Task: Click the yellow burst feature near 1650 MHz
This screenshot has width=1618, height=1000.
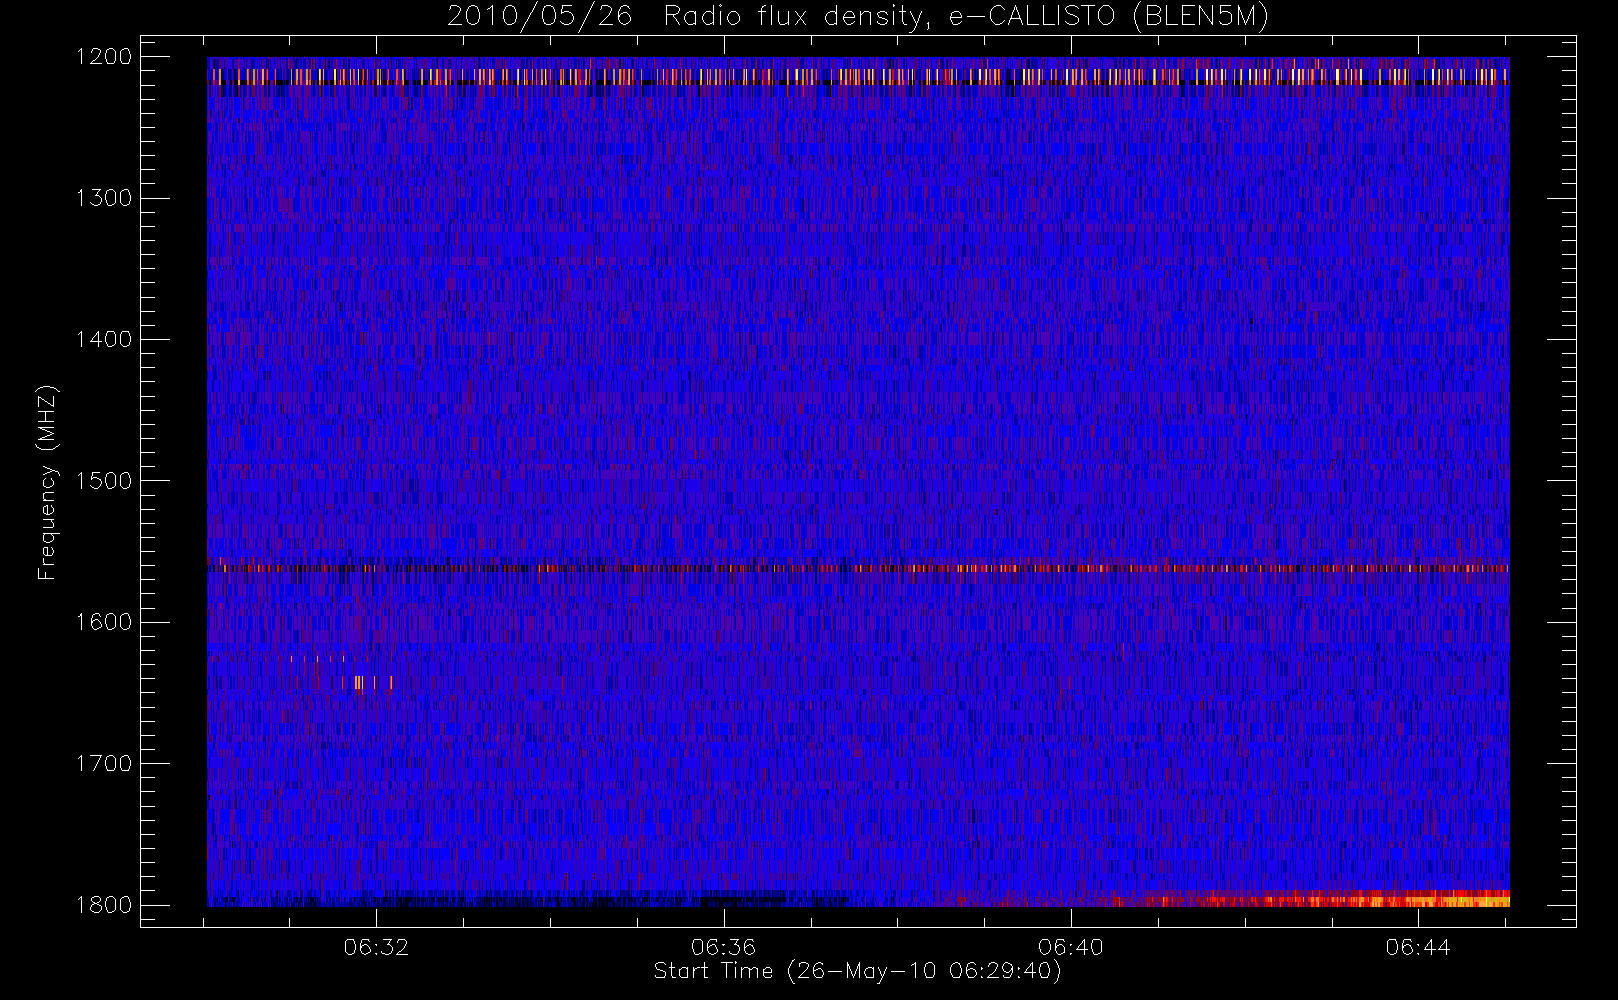Action: [368, 683]
